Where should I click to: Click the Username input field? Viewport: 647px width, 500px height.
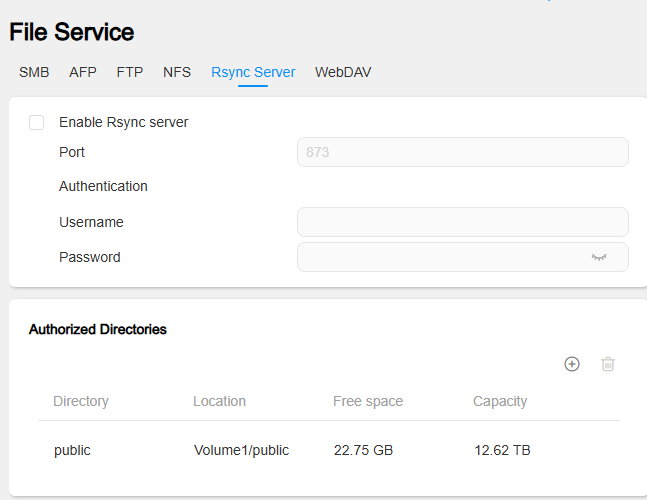coord(463,222)
